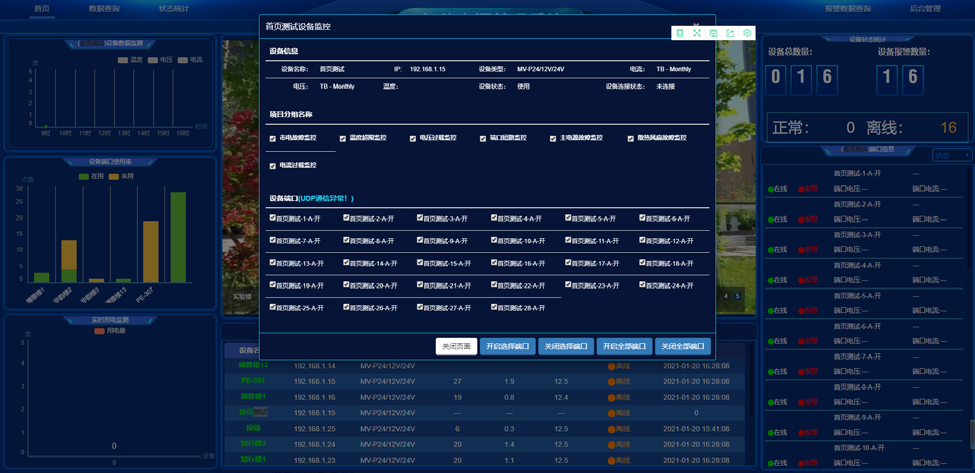Uncheck the 电流过载监控 checkbox
This screenshot has width=975, height=473.
[272, 166]
